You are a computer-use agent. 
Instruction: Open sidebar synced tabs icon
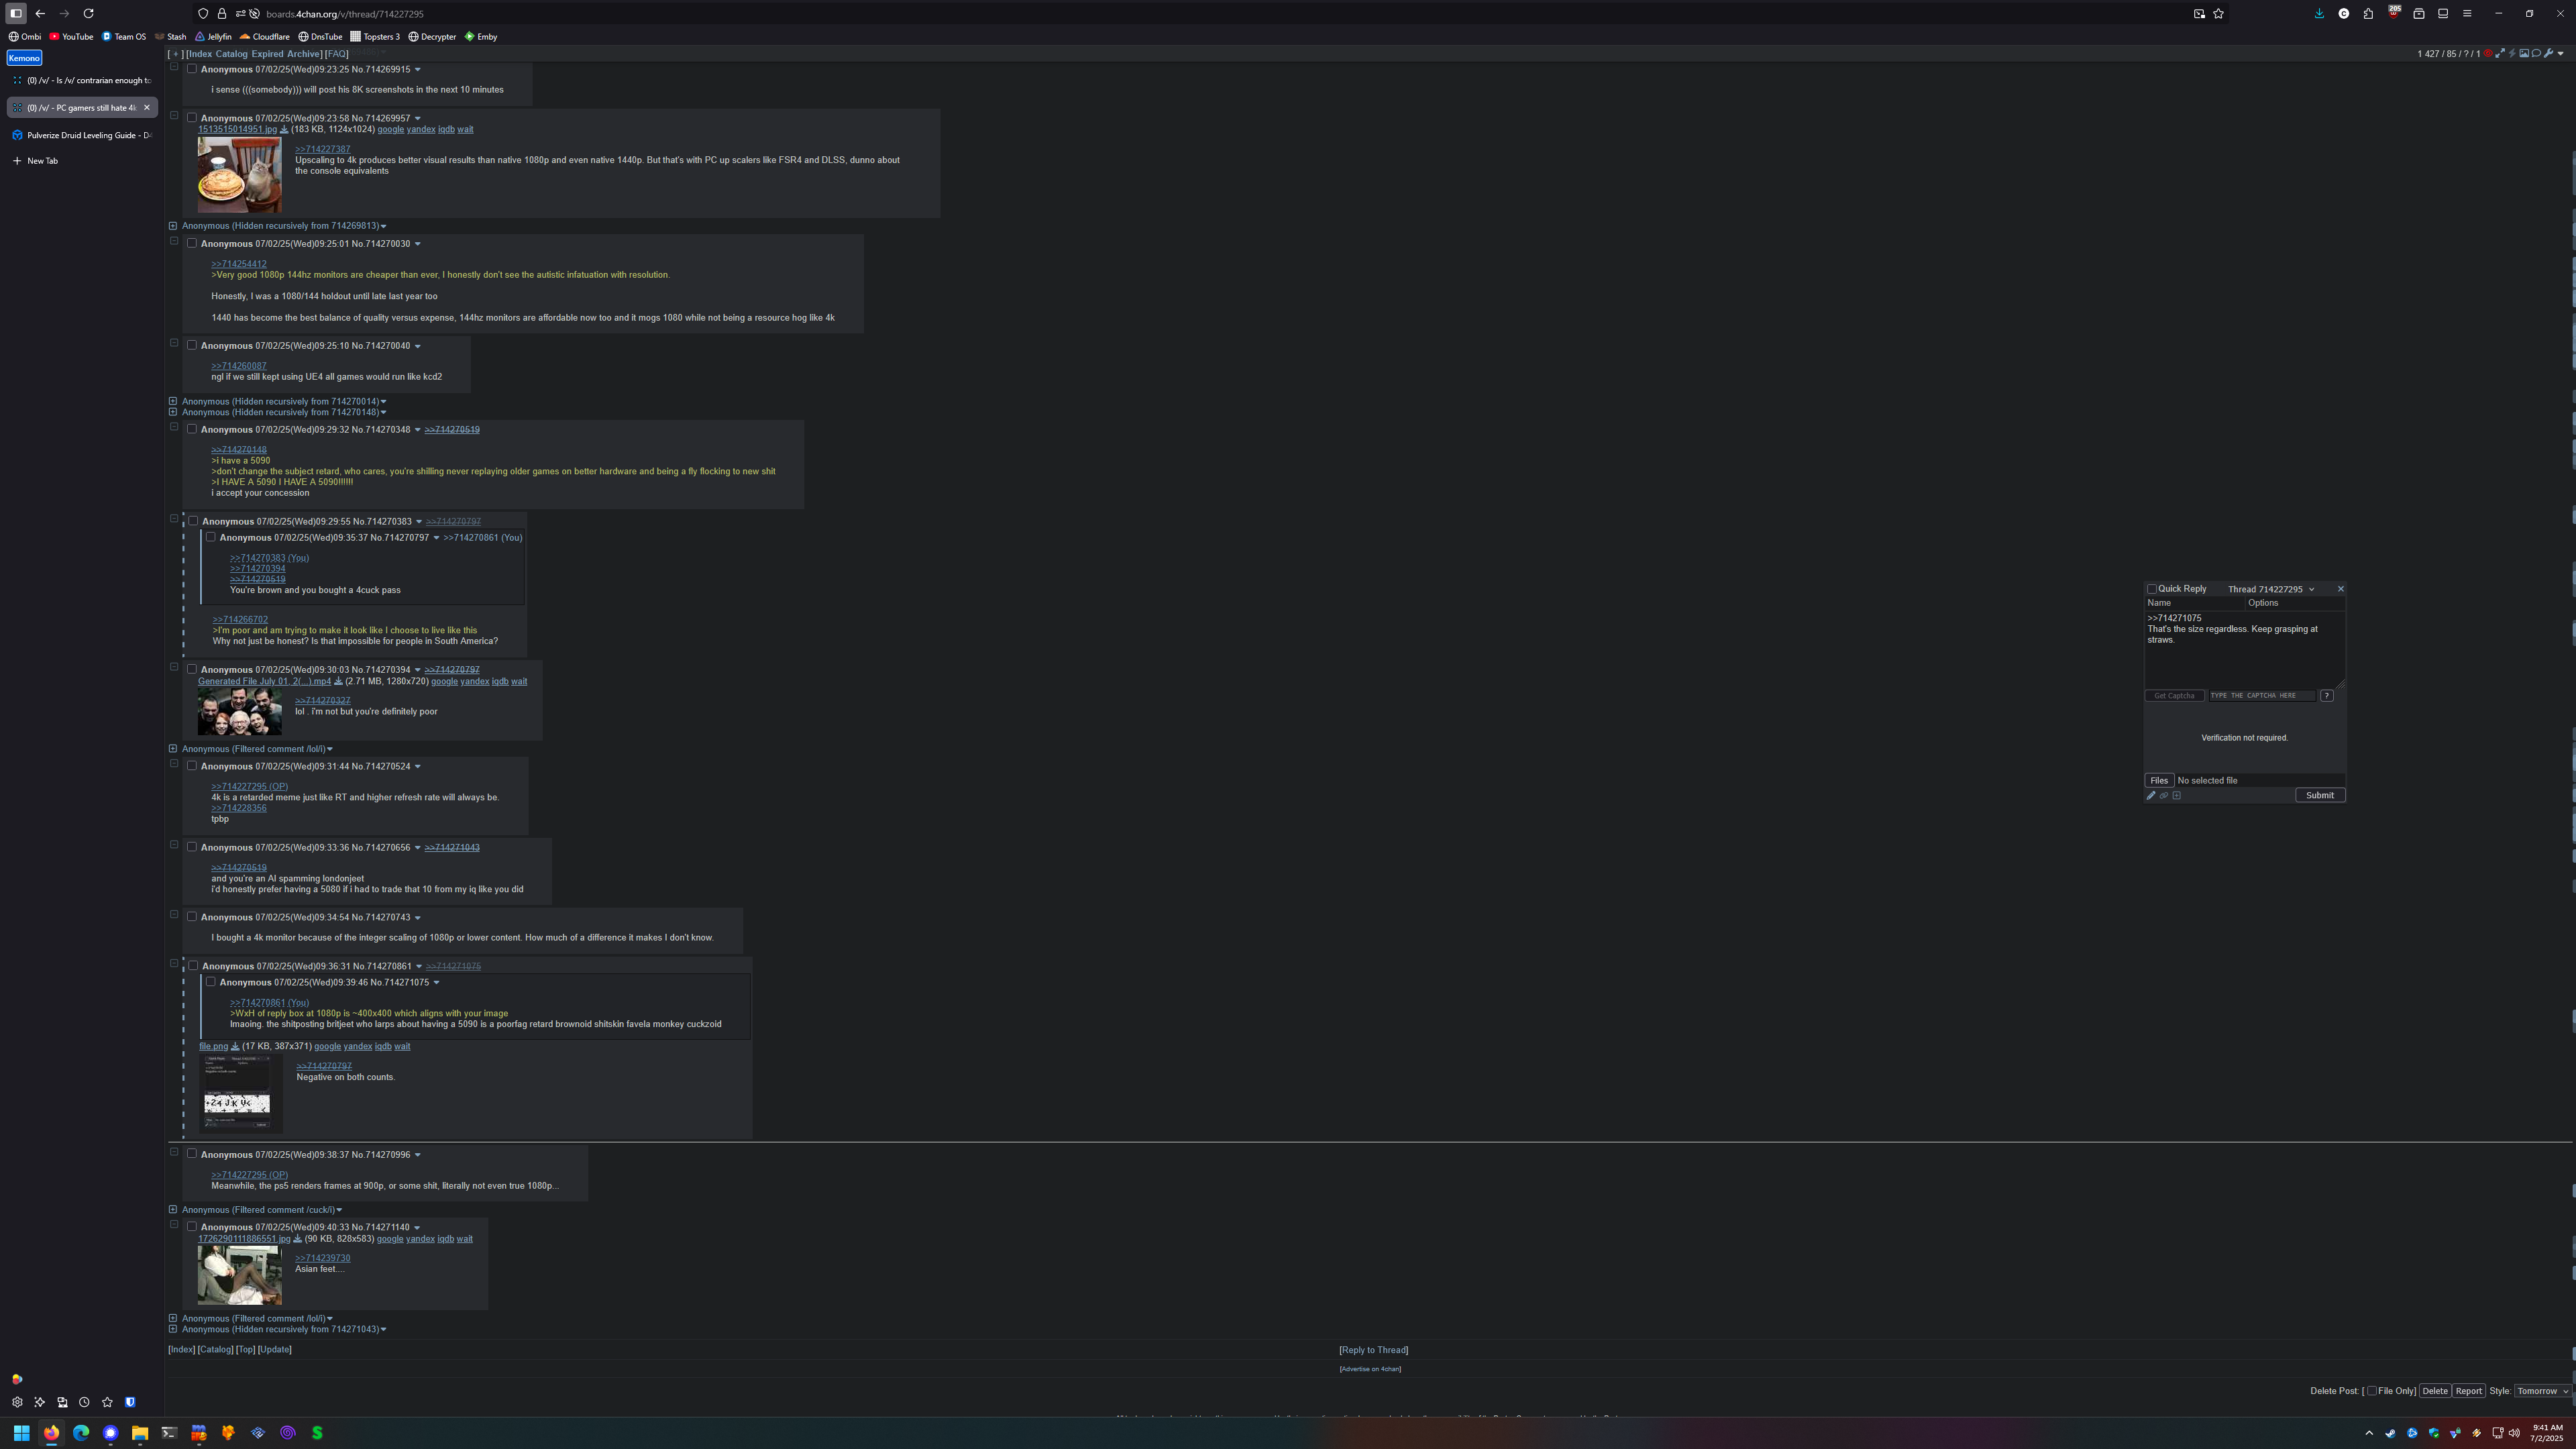(62, 1402)
